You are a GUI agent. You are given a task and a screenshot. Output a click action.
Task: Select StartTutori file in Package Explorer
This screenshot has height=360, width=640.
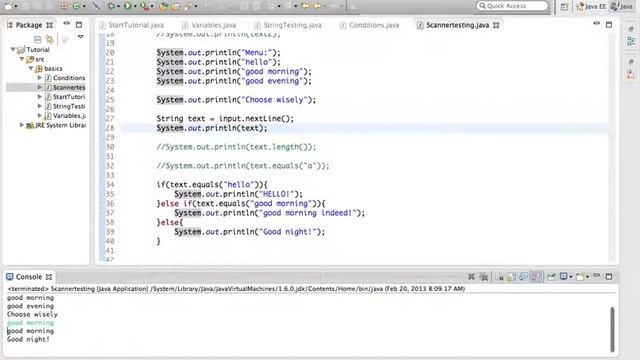[x=69, y=97]
